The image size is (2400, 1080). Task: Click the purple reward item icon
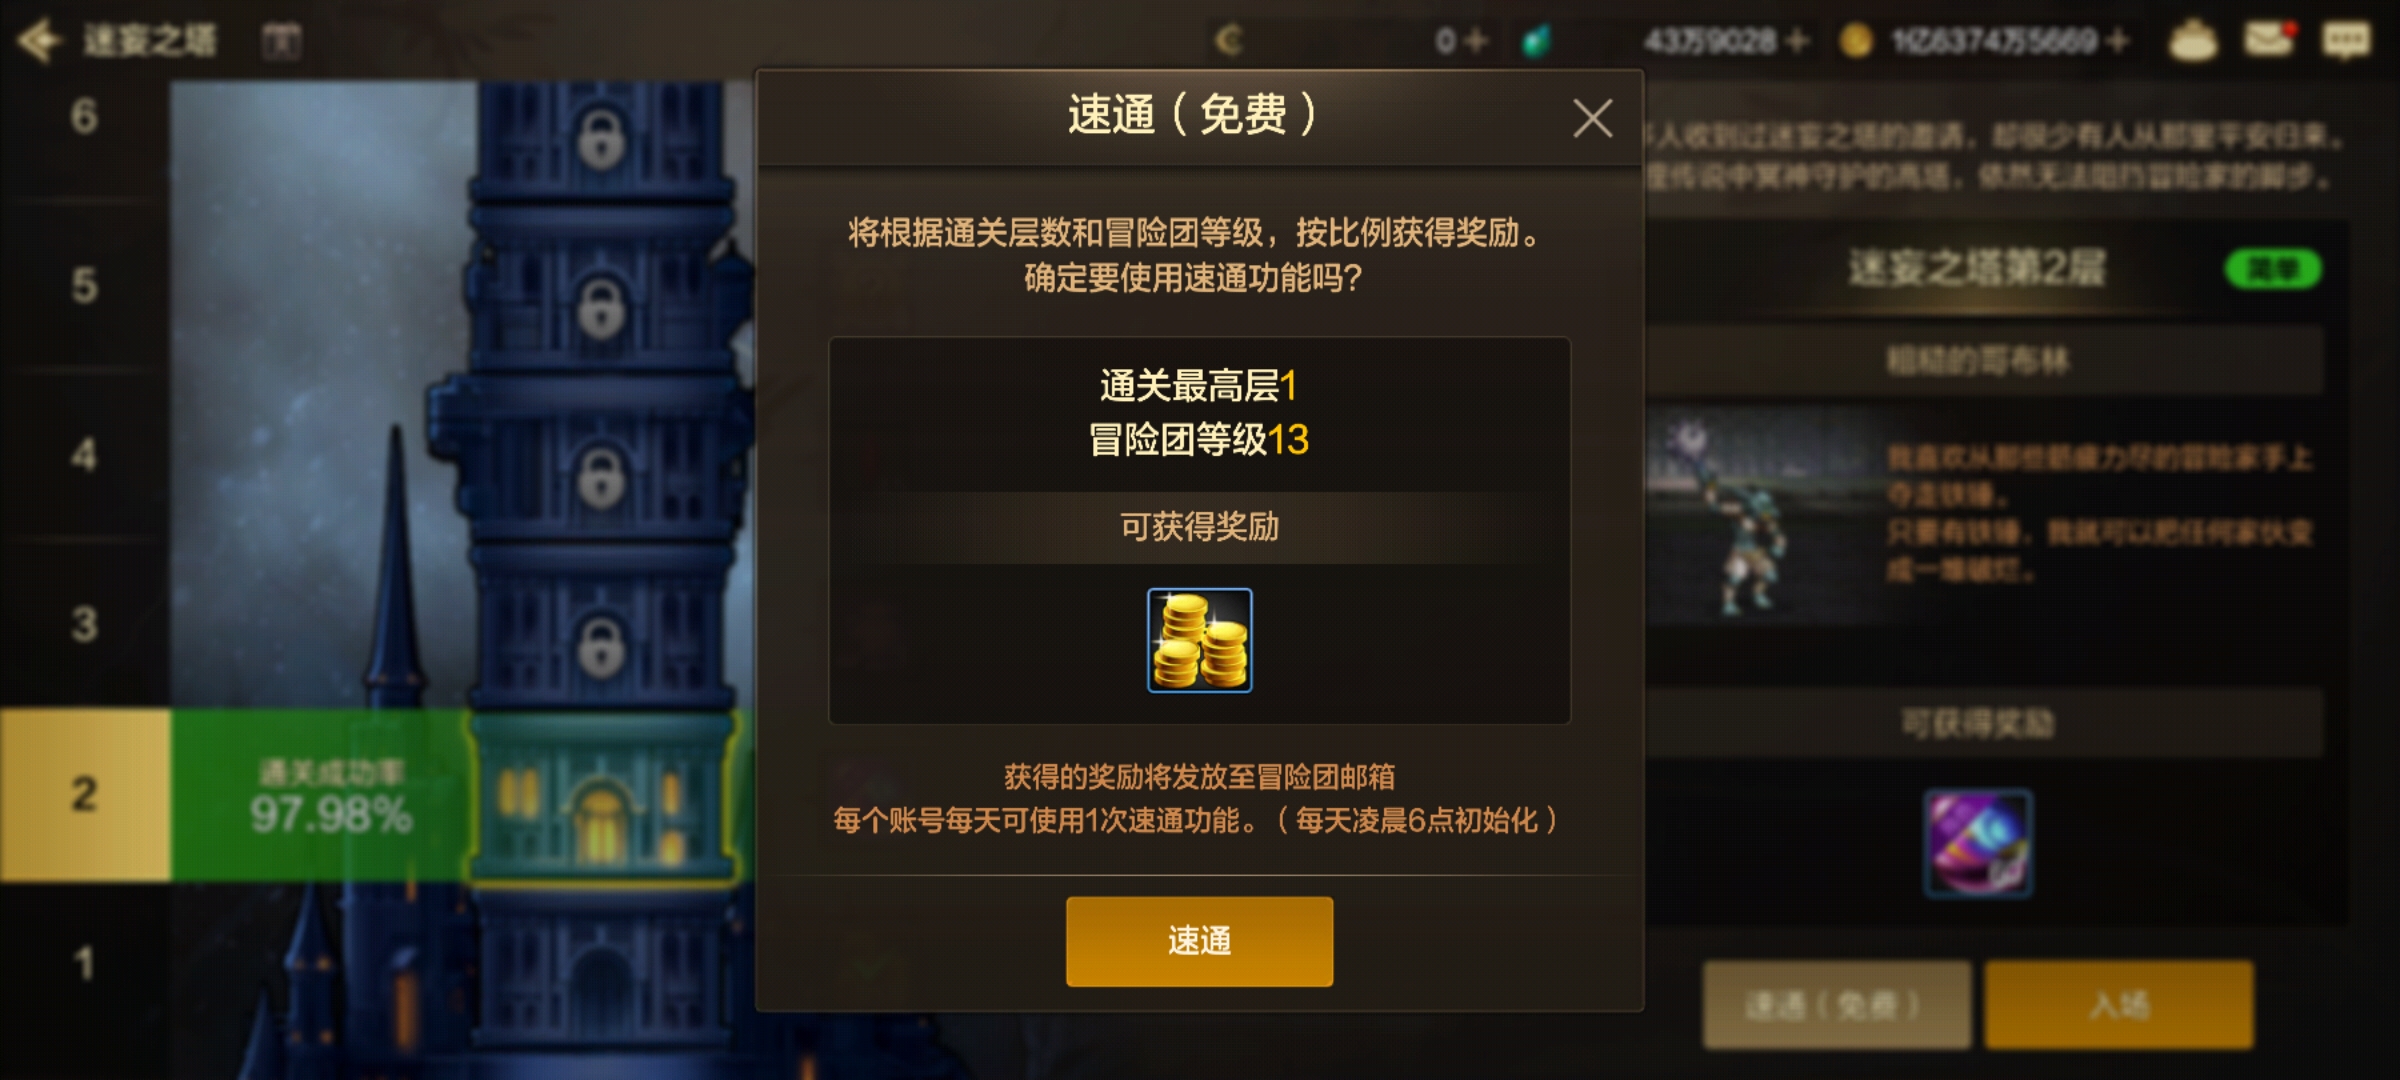1978,843
